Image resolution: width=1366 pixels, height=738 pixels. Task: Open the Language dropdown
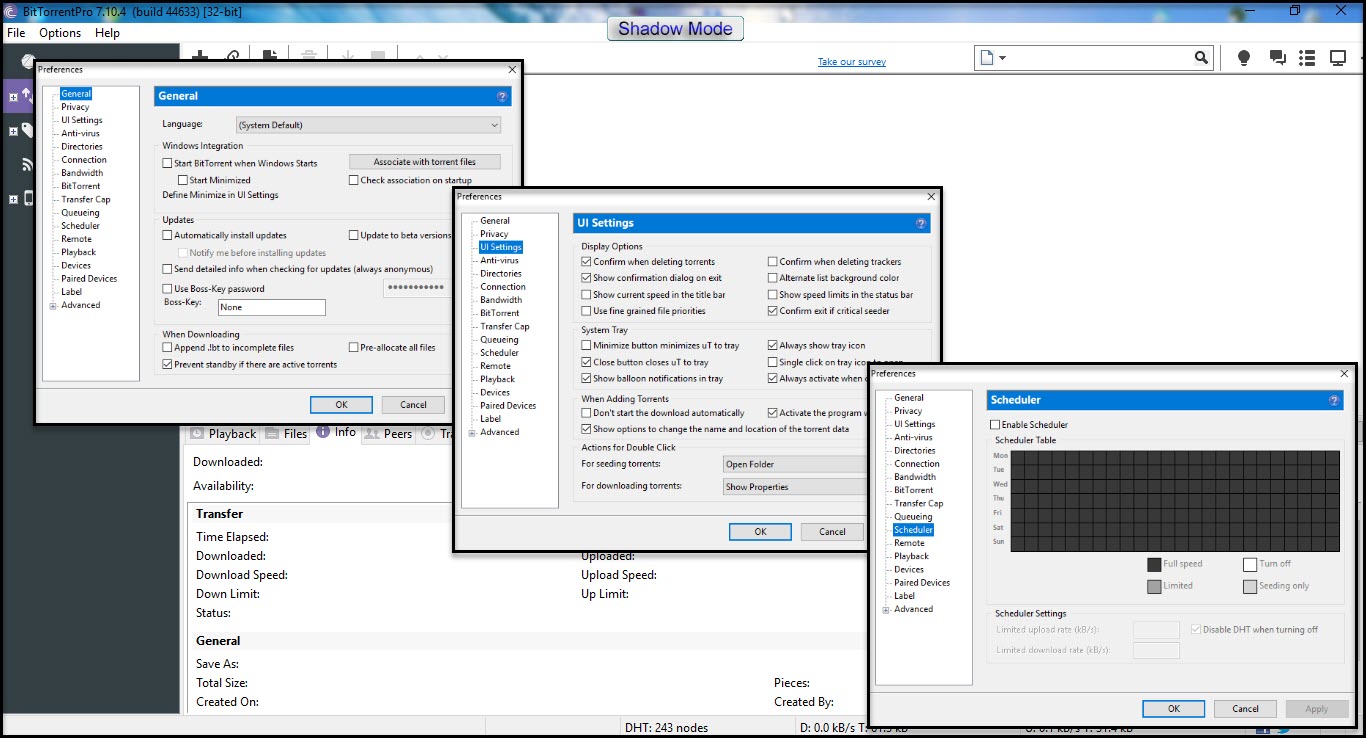[x=368, y=125]
